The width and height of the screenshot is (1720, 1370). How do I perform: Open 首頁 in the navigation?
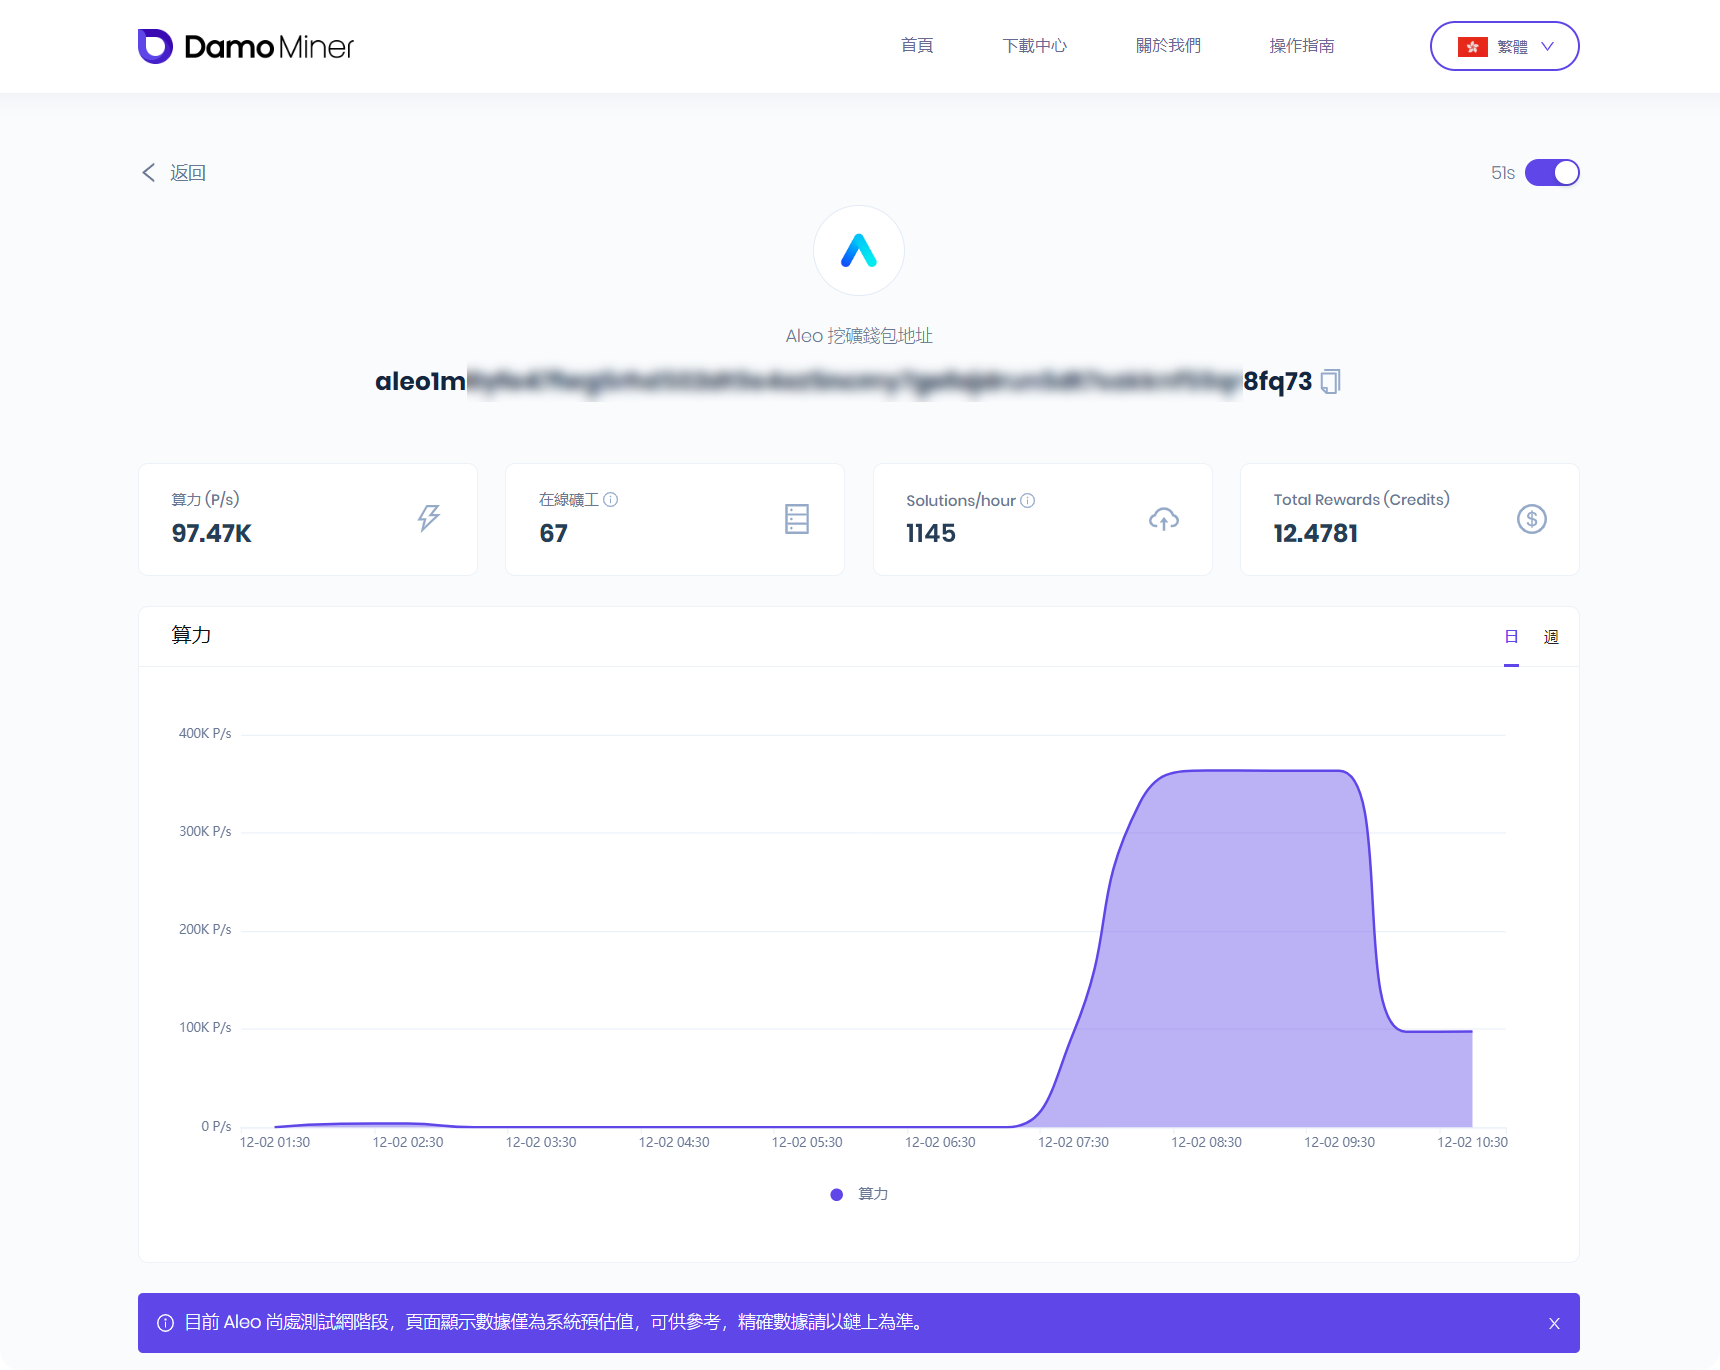(916, 46)
